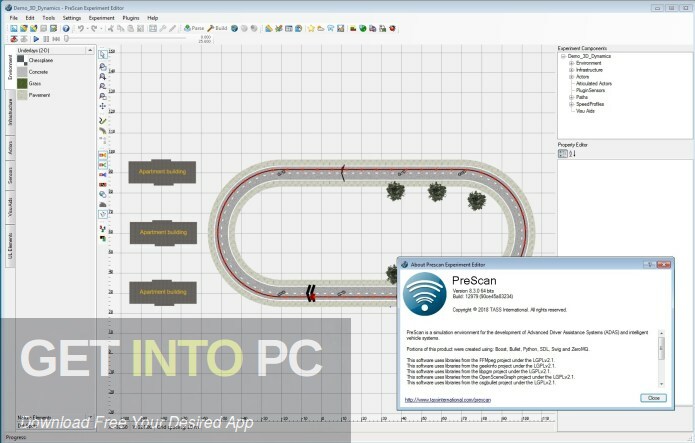Open the File menu

click(14, 18)
